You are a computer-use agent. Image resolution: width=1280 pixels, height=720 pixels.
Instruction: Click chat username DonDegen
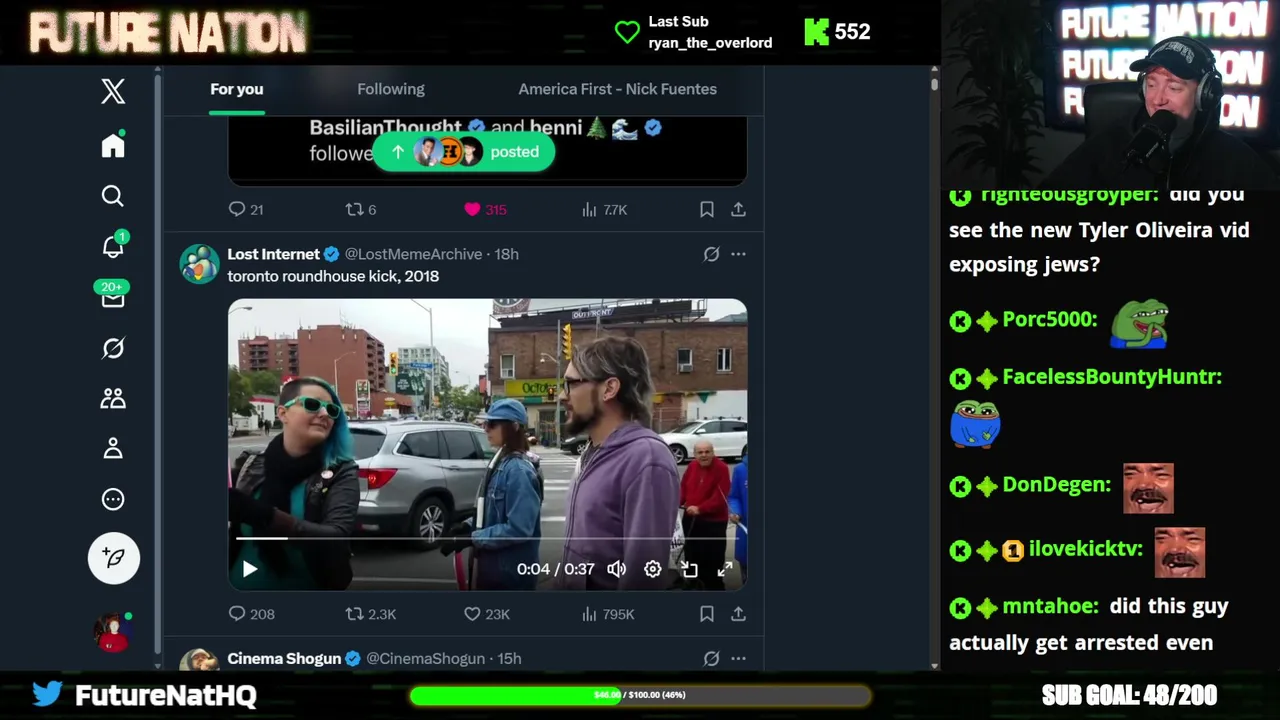click(x=1056, y=485)
